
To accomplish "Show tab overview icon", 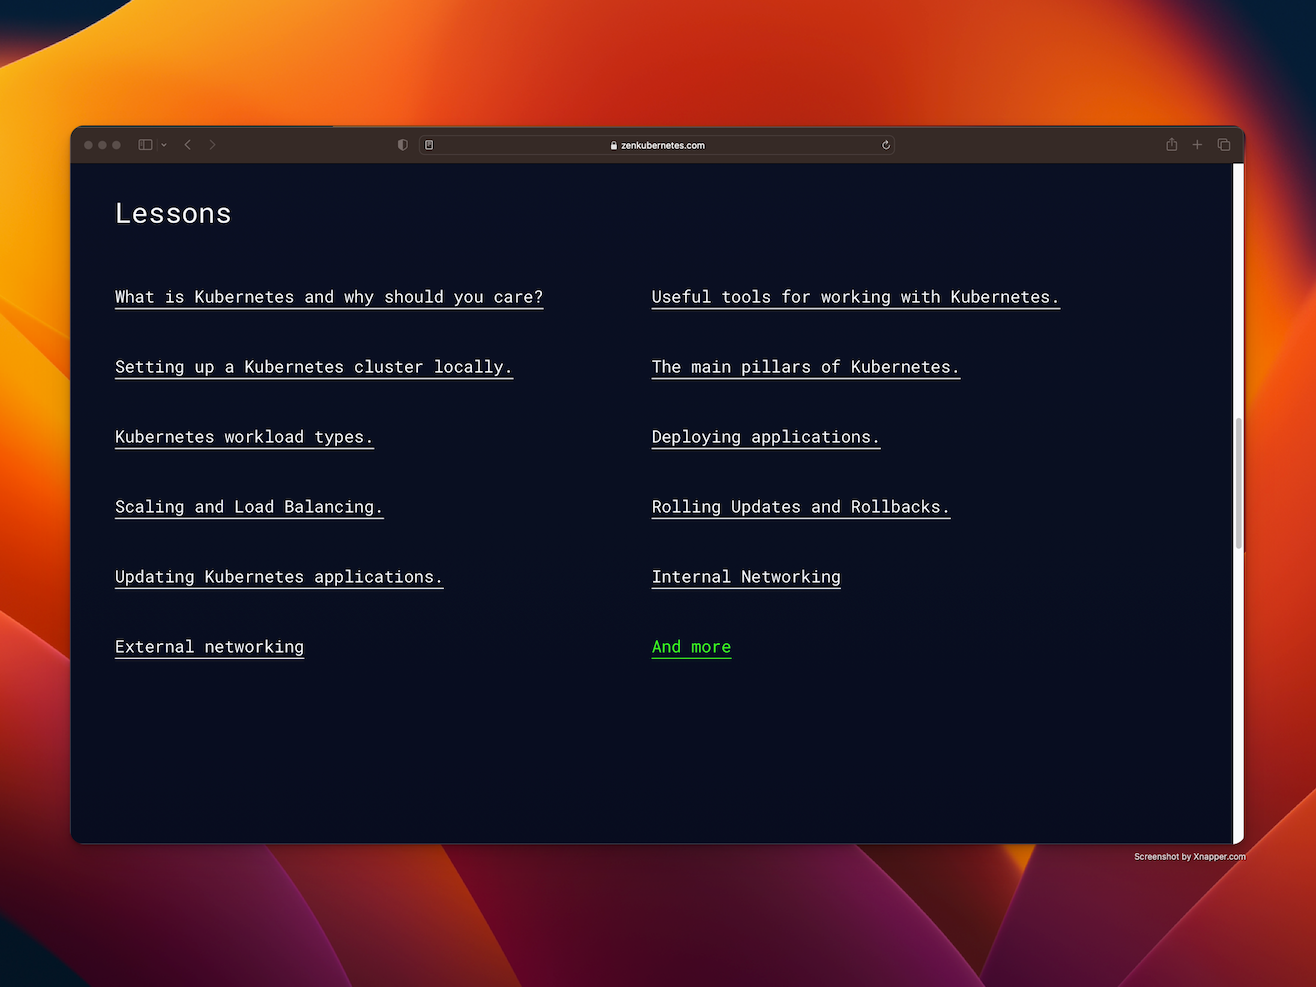I will pos(1223,145).
